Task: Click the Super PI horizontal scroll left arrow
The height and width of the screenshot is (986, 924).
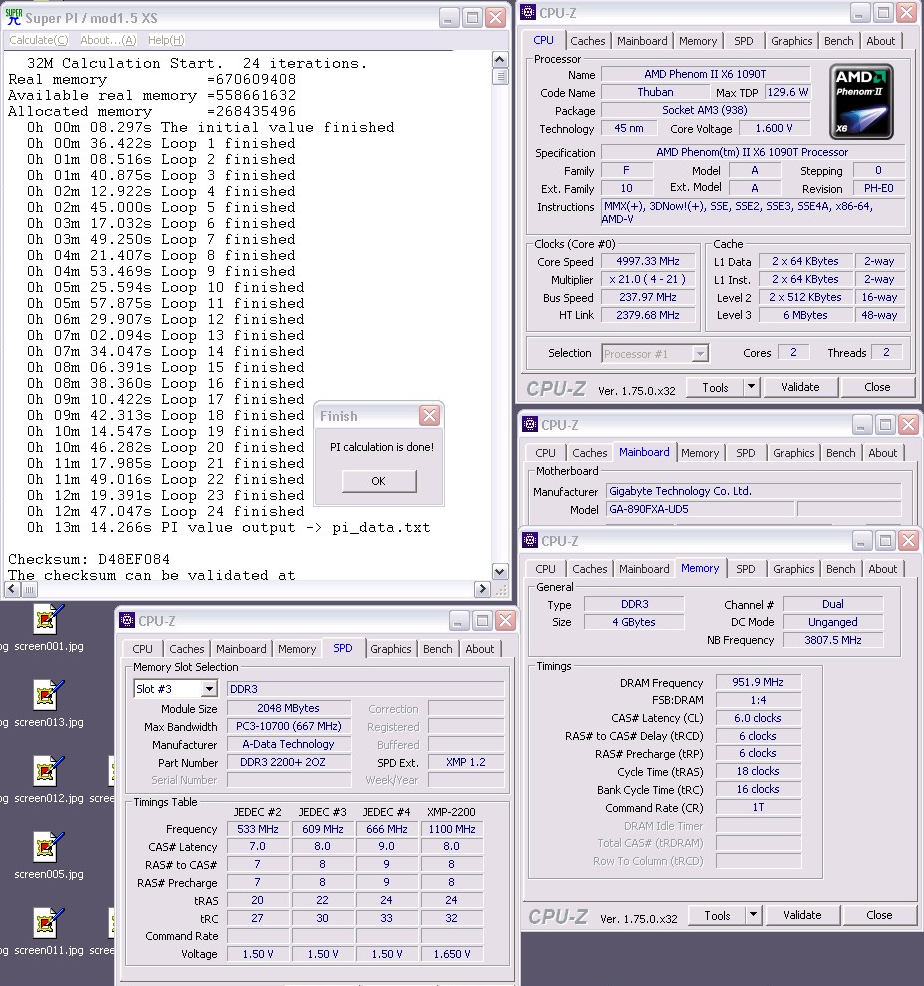Action: click(12, 589)
